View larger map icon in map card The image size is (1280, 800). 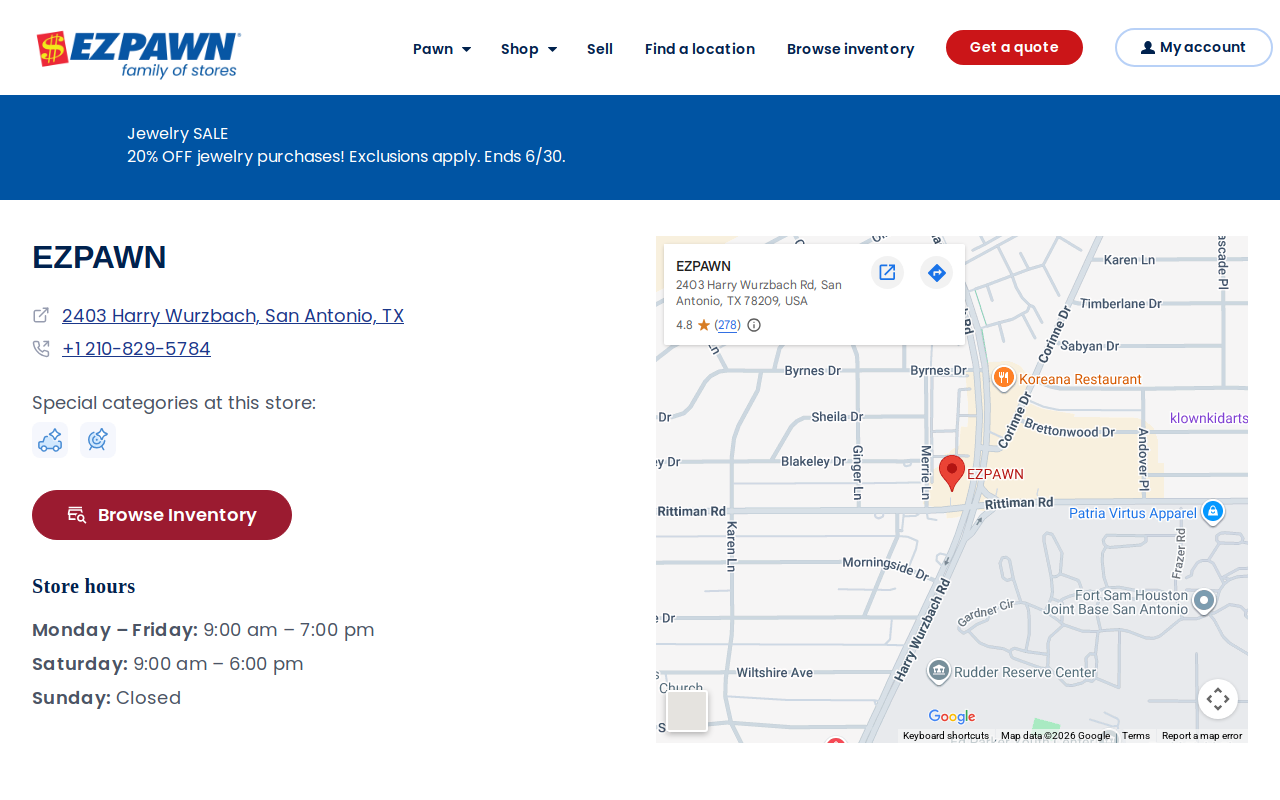point(887,272)
